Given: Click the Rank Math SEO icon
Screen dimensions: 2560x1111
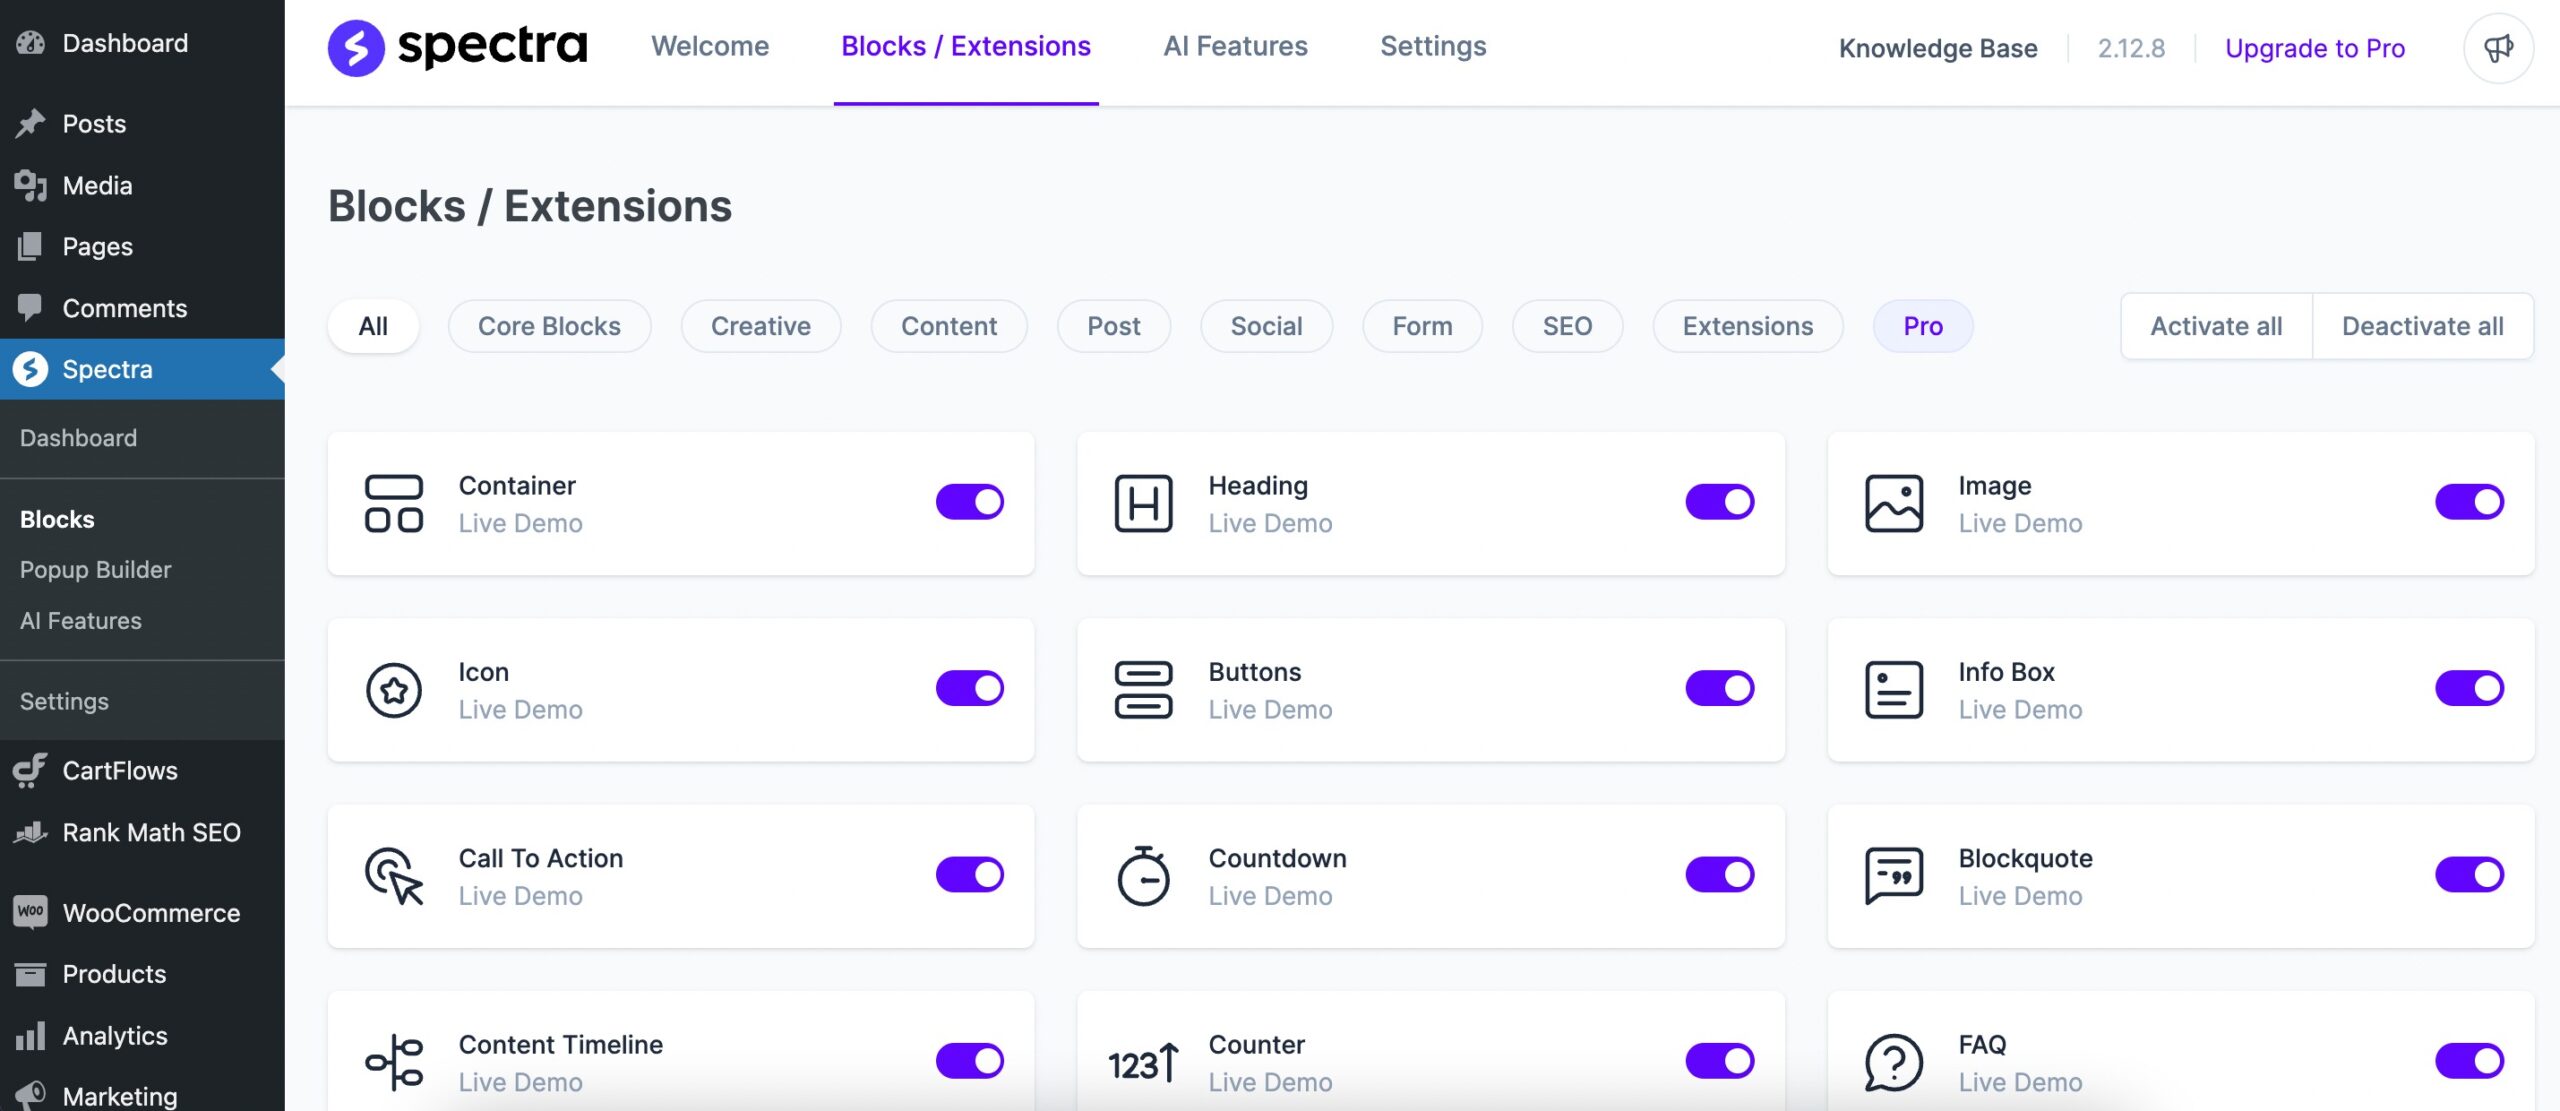Looking at the screenshot, I should [x=30, y=832].
